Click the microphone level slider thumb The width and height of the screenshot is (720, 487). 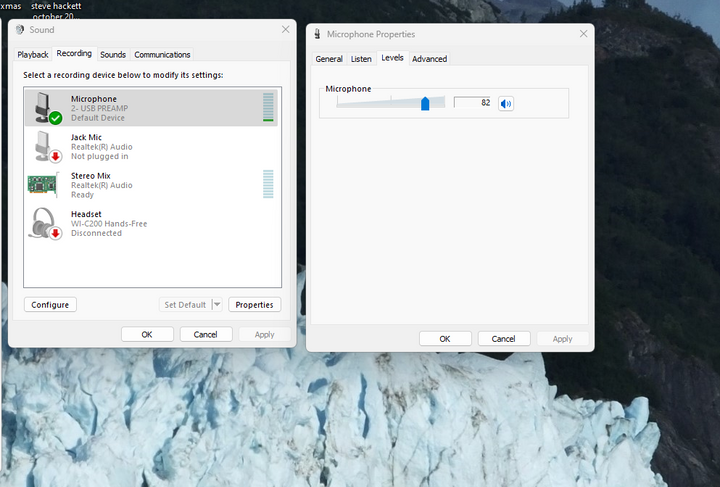[425, 103]
